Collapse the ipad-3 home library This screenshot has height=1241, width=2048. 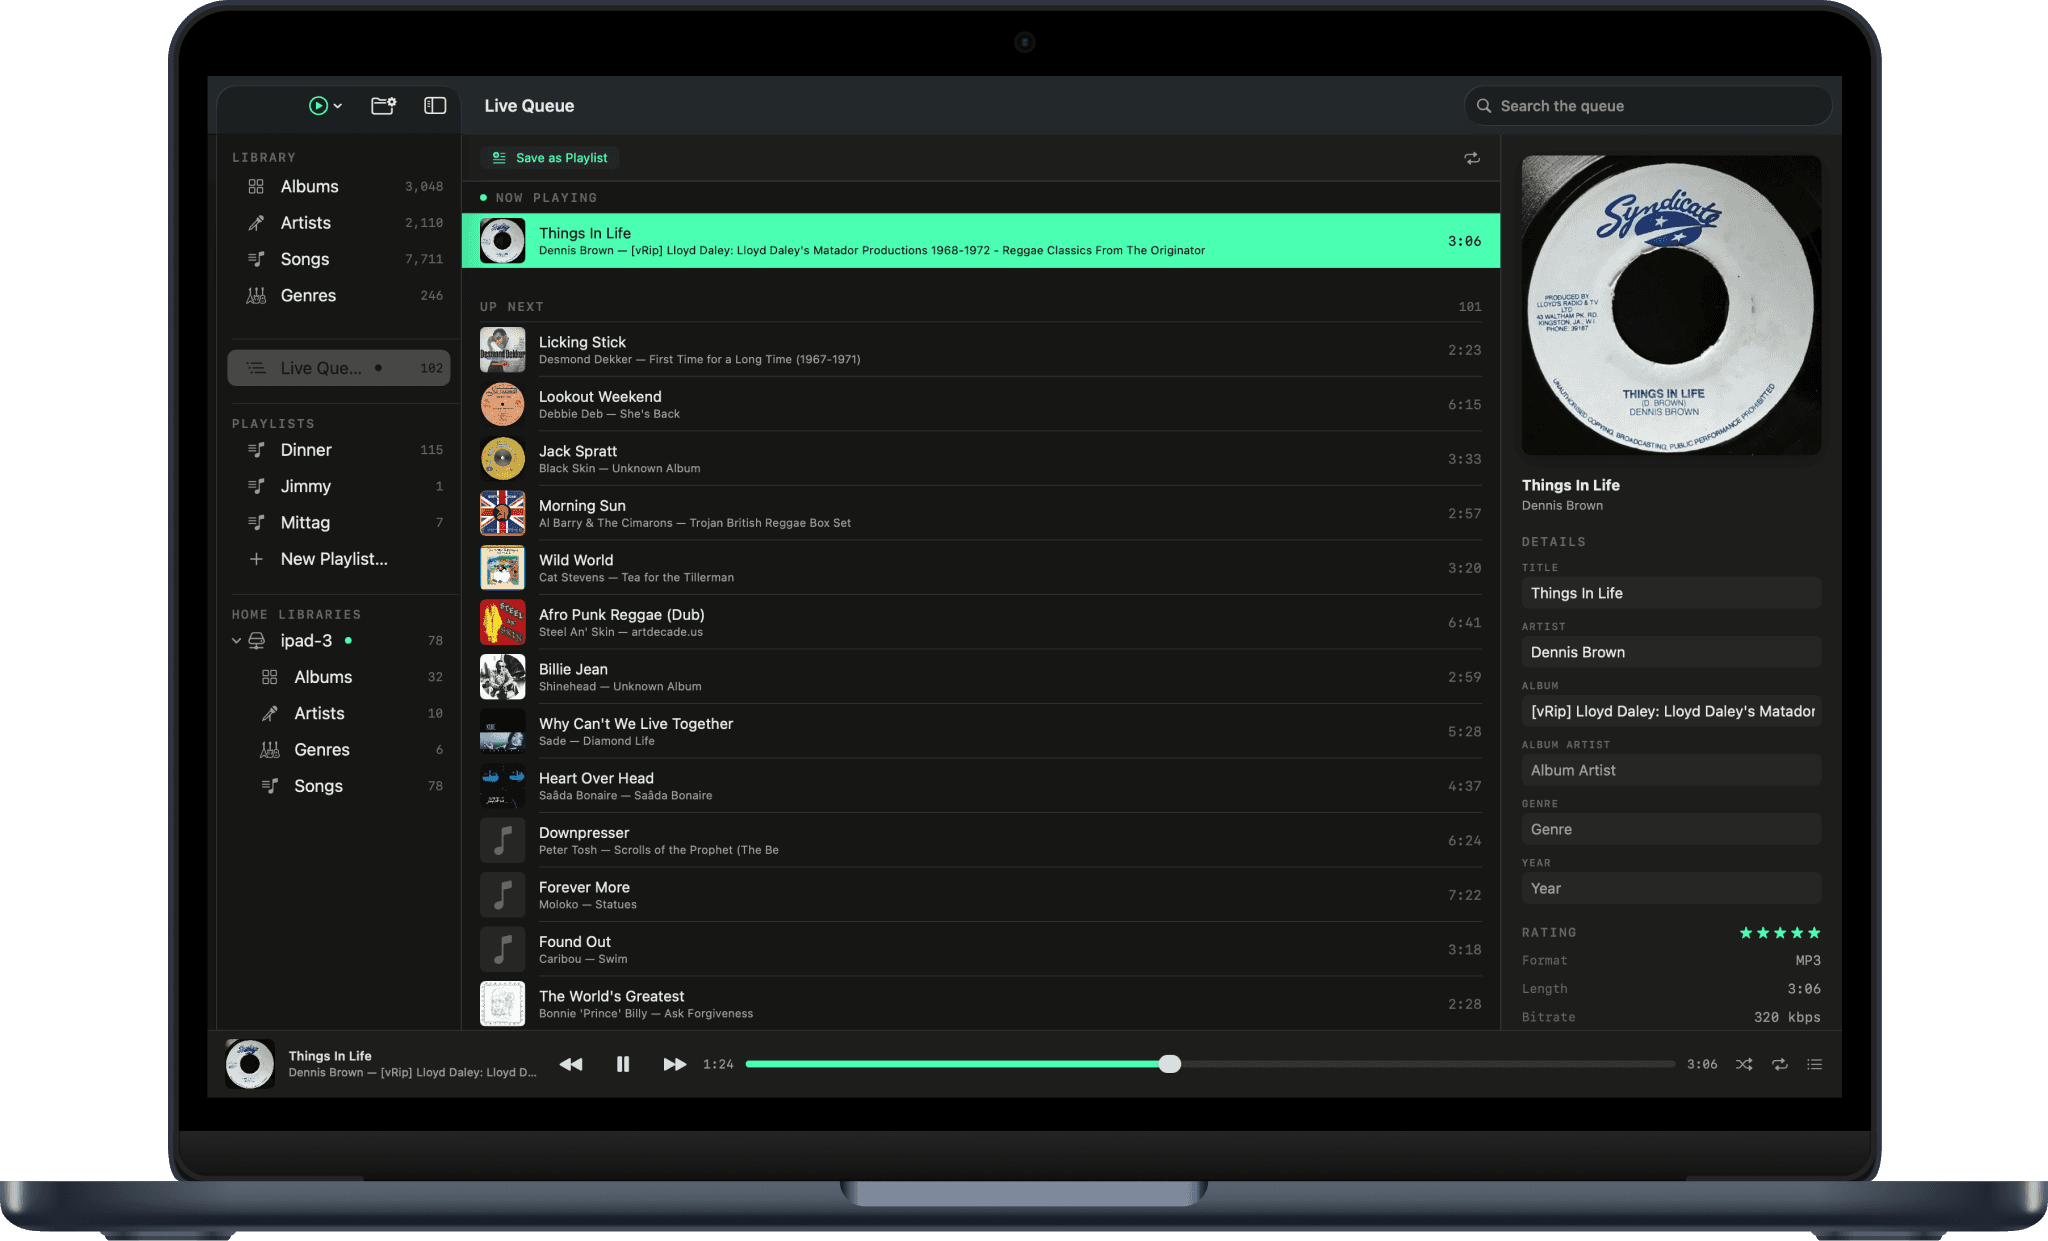[x=236, y=641]
